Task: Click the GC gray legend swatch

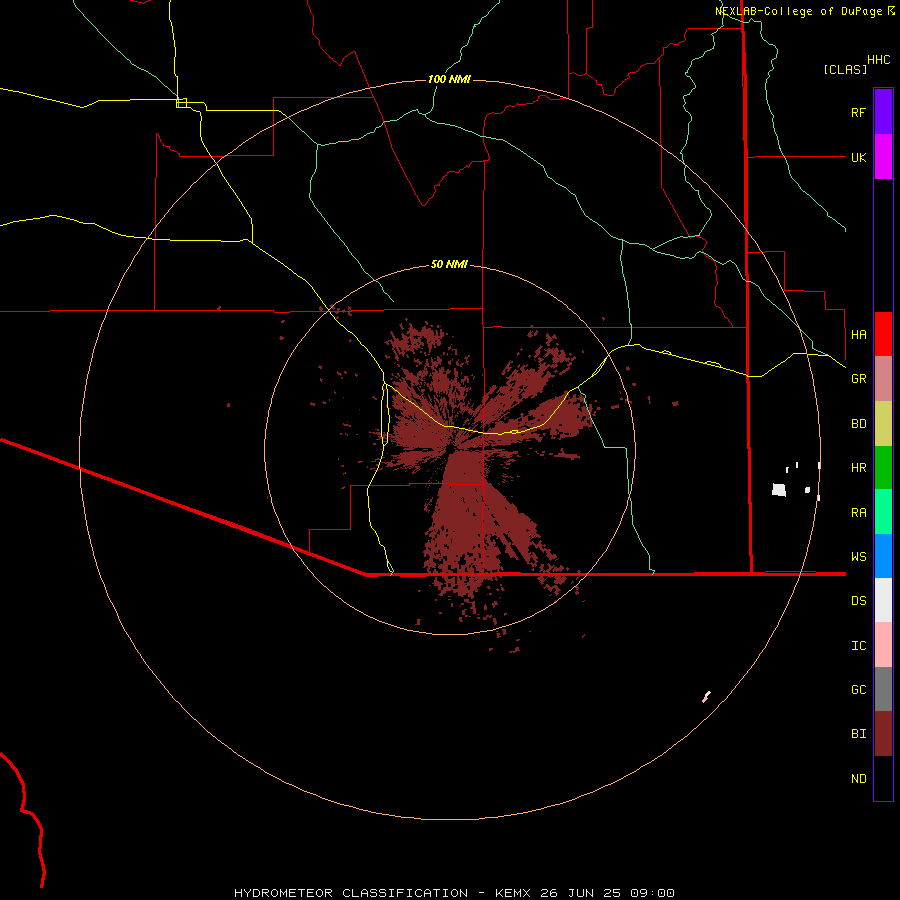Action: coord(883,689)
